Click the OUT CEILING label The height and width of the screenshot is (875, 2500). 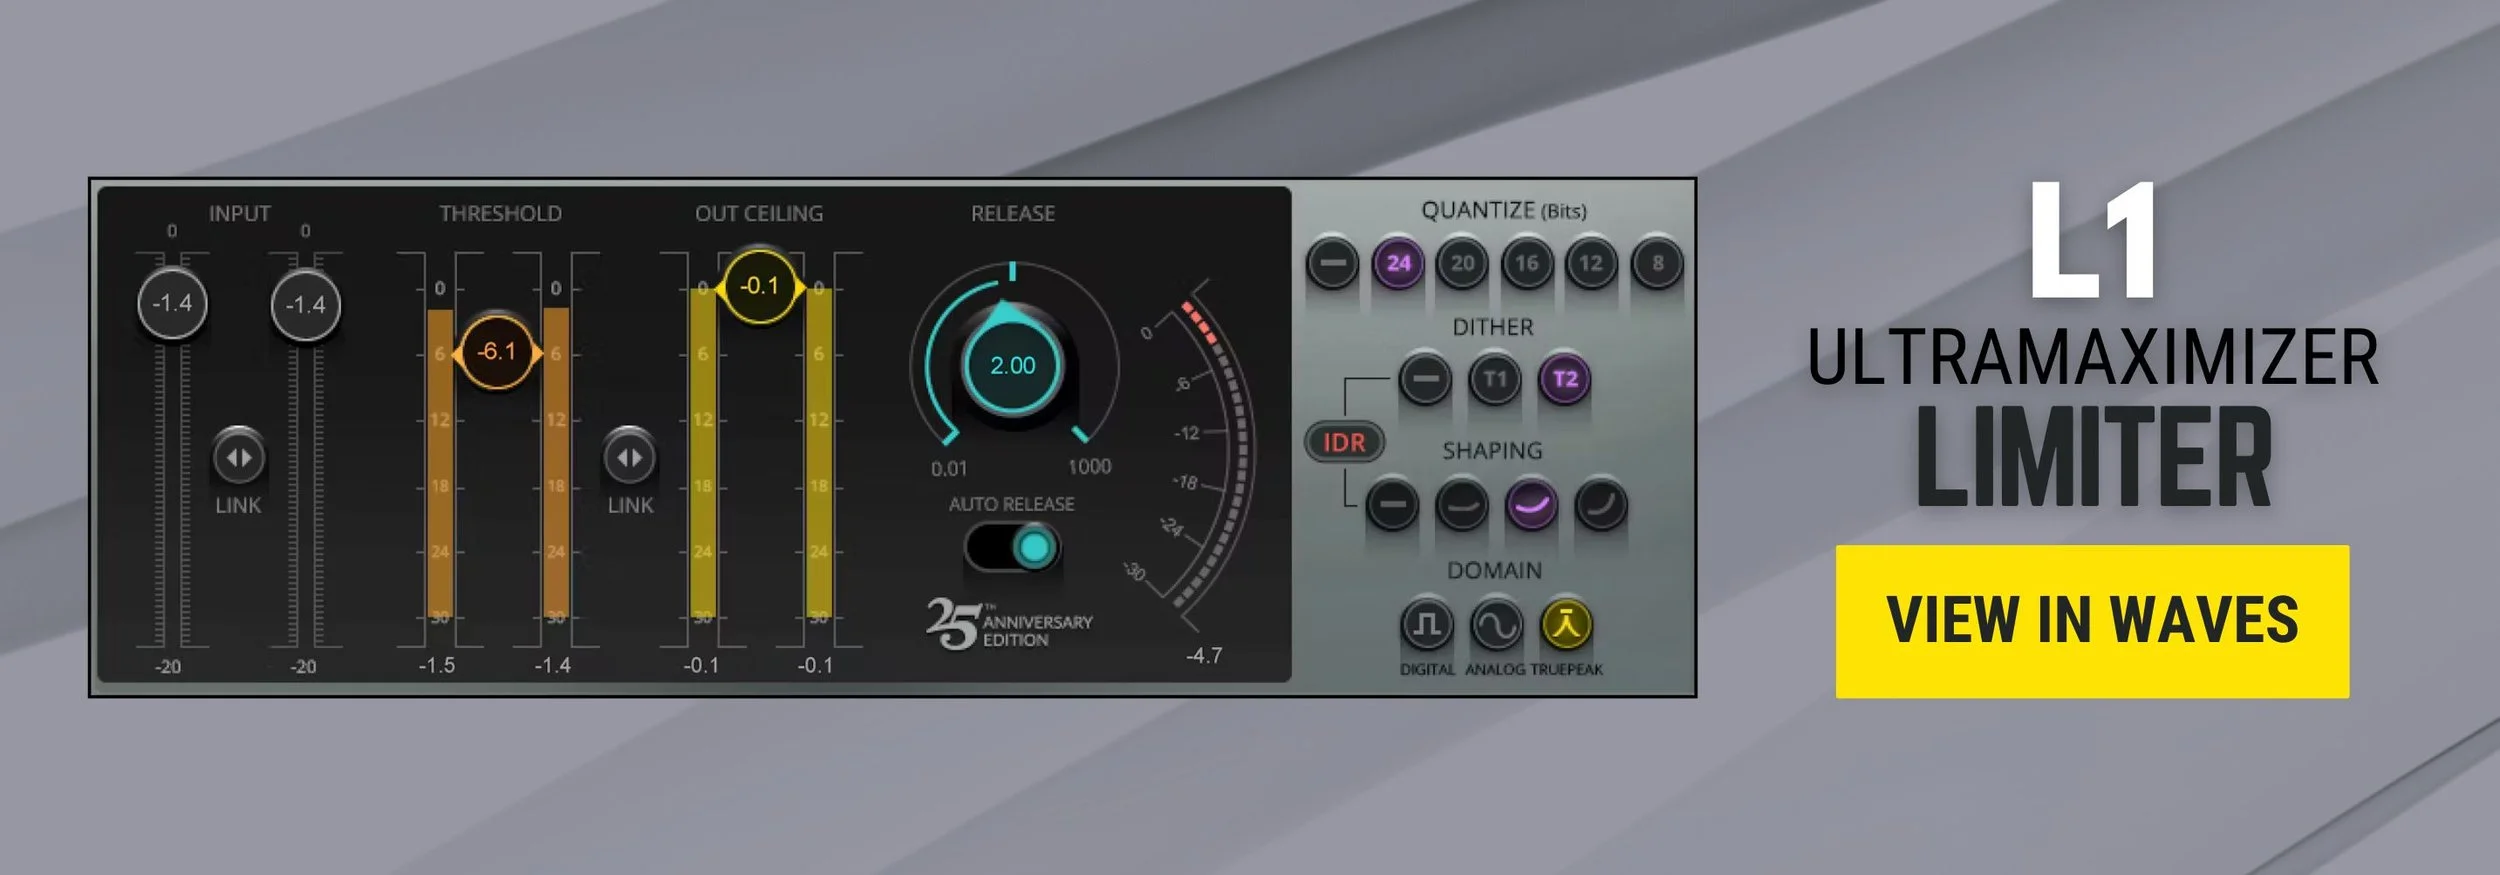(759, 213)
